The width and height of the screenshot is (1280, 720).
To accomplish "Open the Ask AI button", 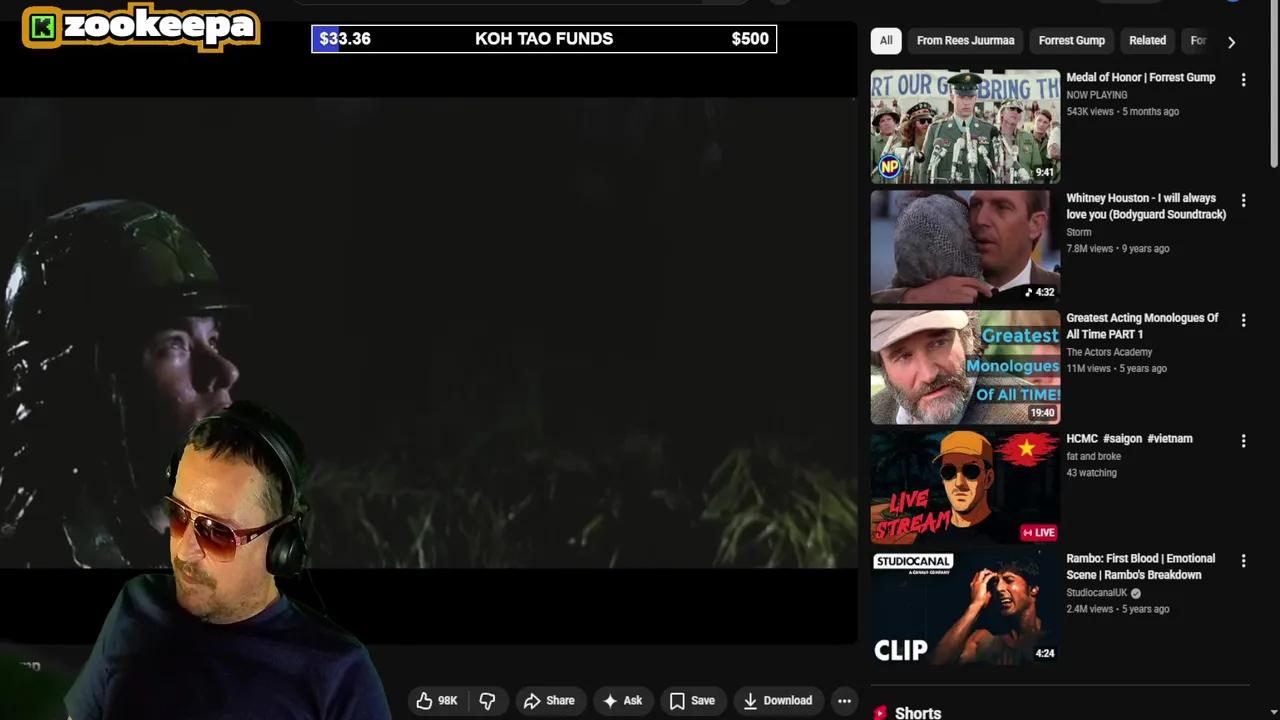I will tap(622, 701).
